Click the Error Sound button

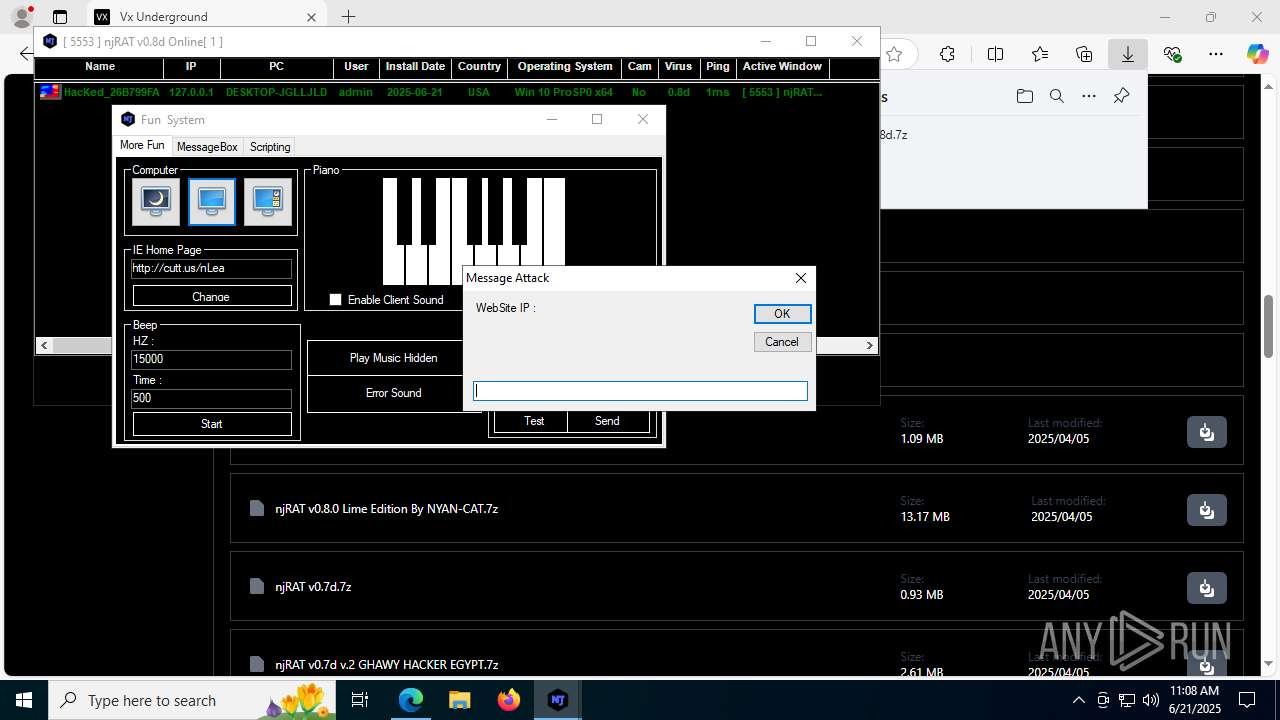(x=393, y=393)
